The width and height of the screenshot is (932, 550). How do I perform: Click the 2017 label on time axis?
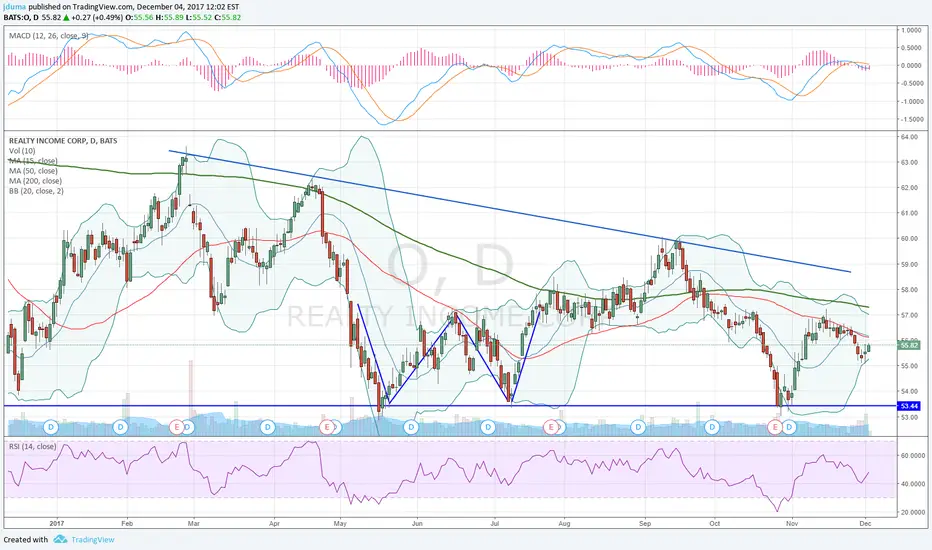[x=57, y=524]
